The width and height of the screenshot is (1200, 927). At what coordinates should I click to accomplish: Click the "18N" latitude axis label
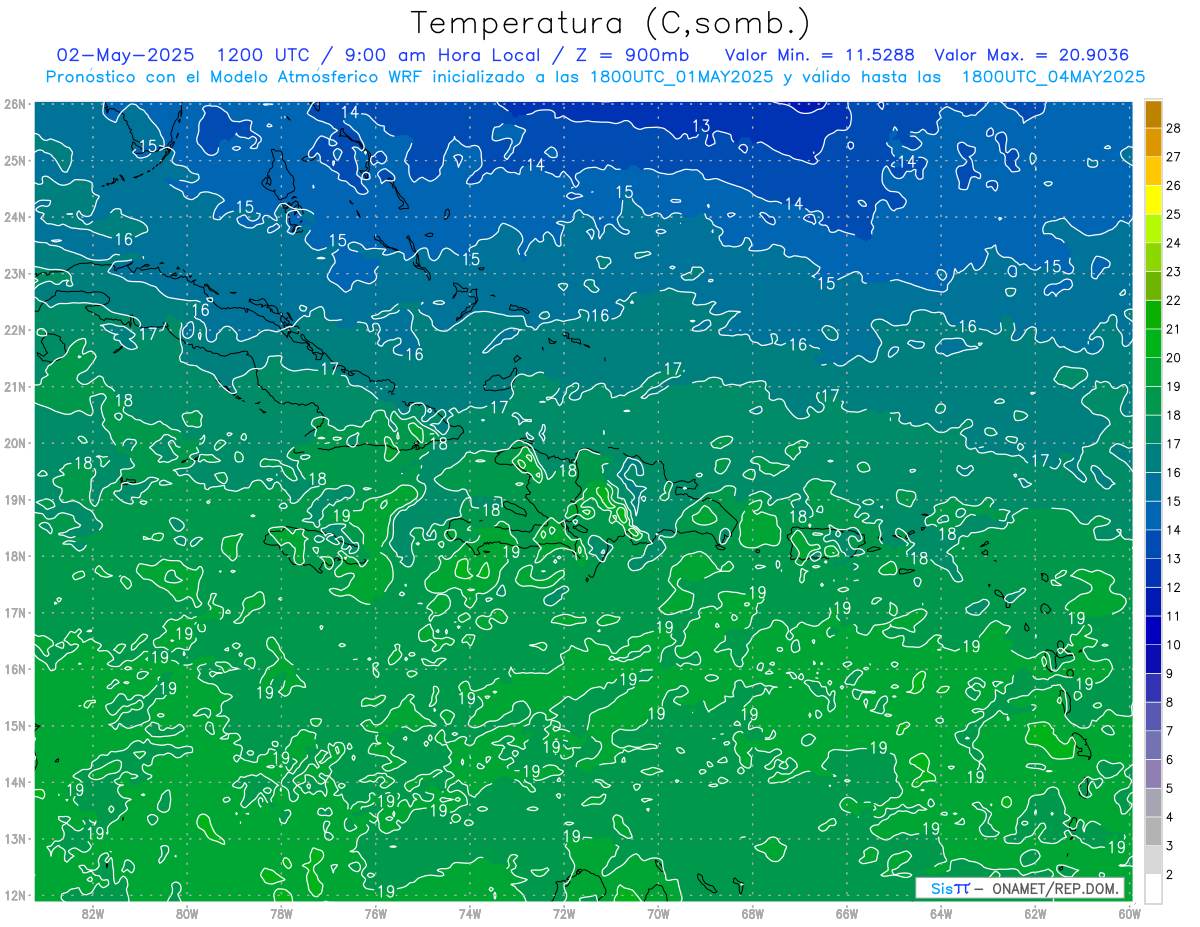(x=15, y=556)
